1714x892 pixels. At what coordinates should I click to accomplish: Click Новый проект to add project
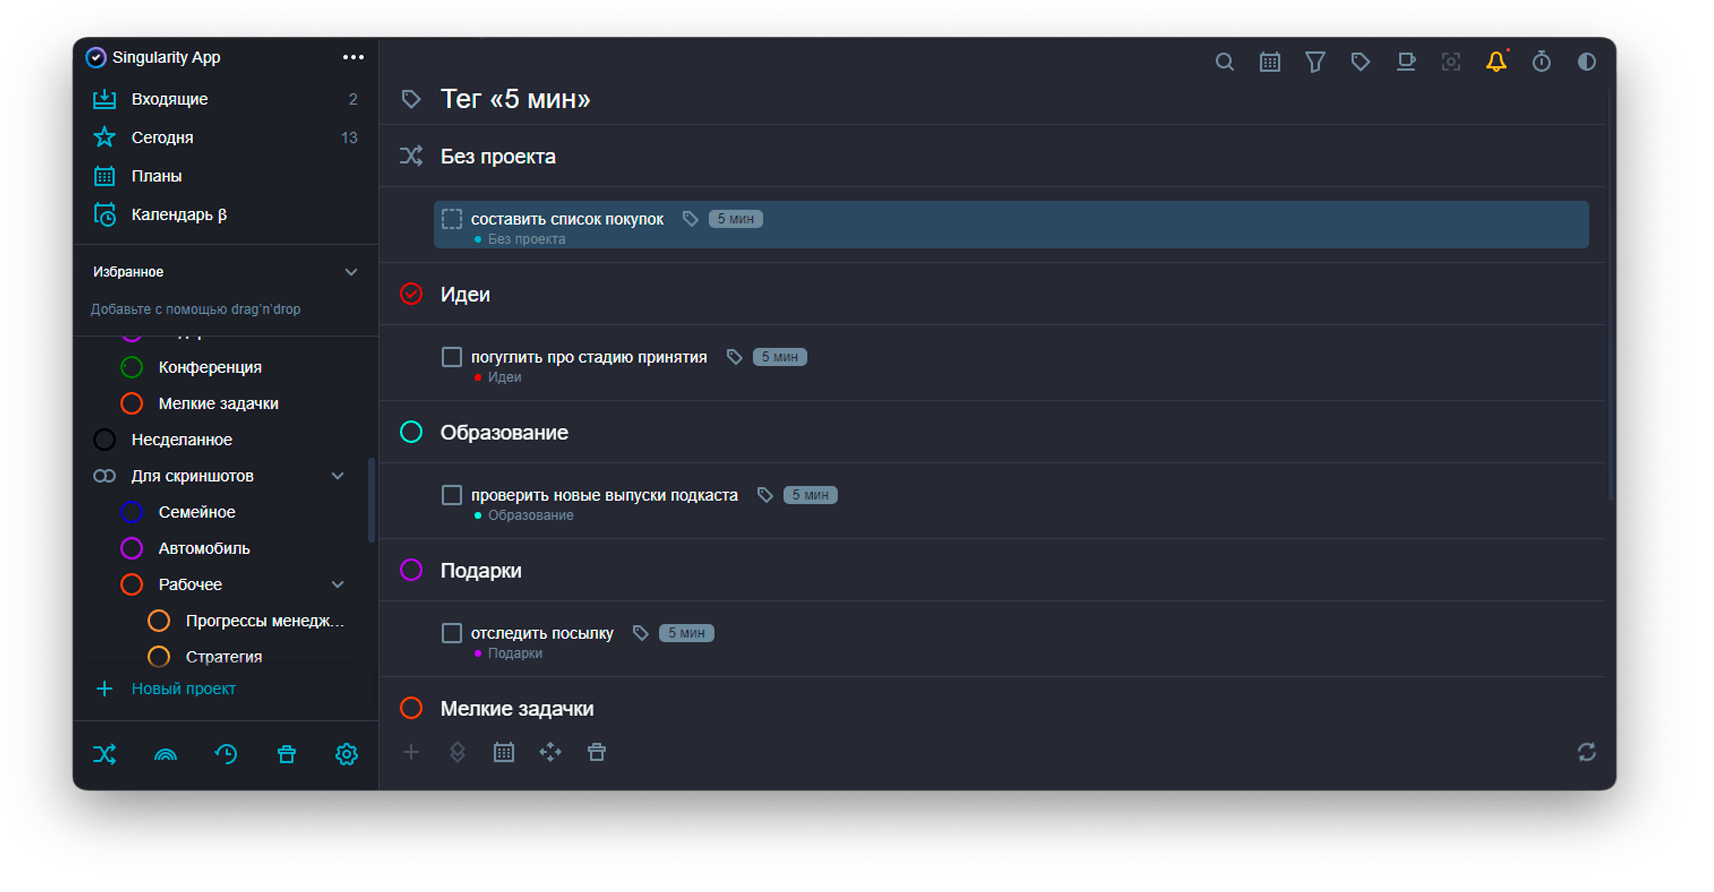click(183, 689)
